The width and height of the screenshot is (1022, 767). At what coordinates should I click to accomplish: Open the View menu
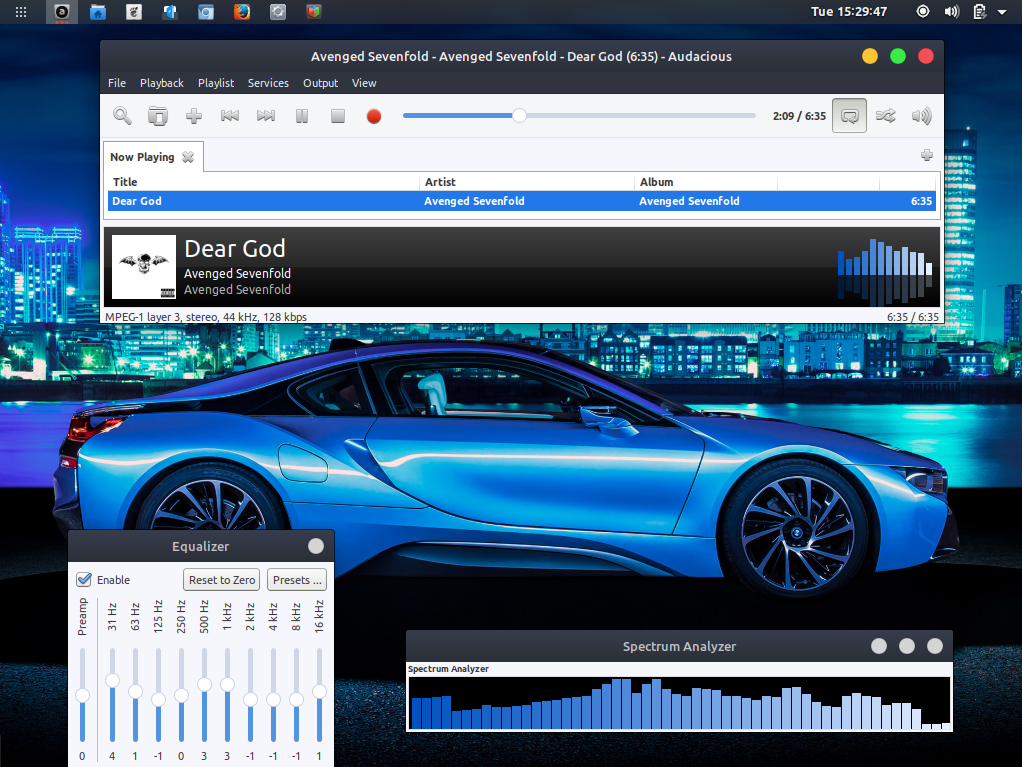coord(364,83)
